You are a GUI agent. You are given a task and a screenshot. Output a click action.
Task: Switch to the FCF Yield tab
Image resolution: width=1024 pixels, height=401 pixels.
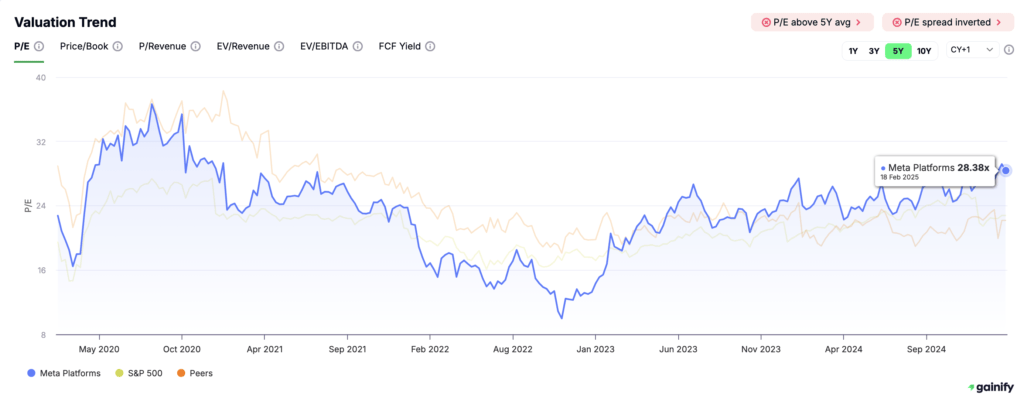coord(400,46)
